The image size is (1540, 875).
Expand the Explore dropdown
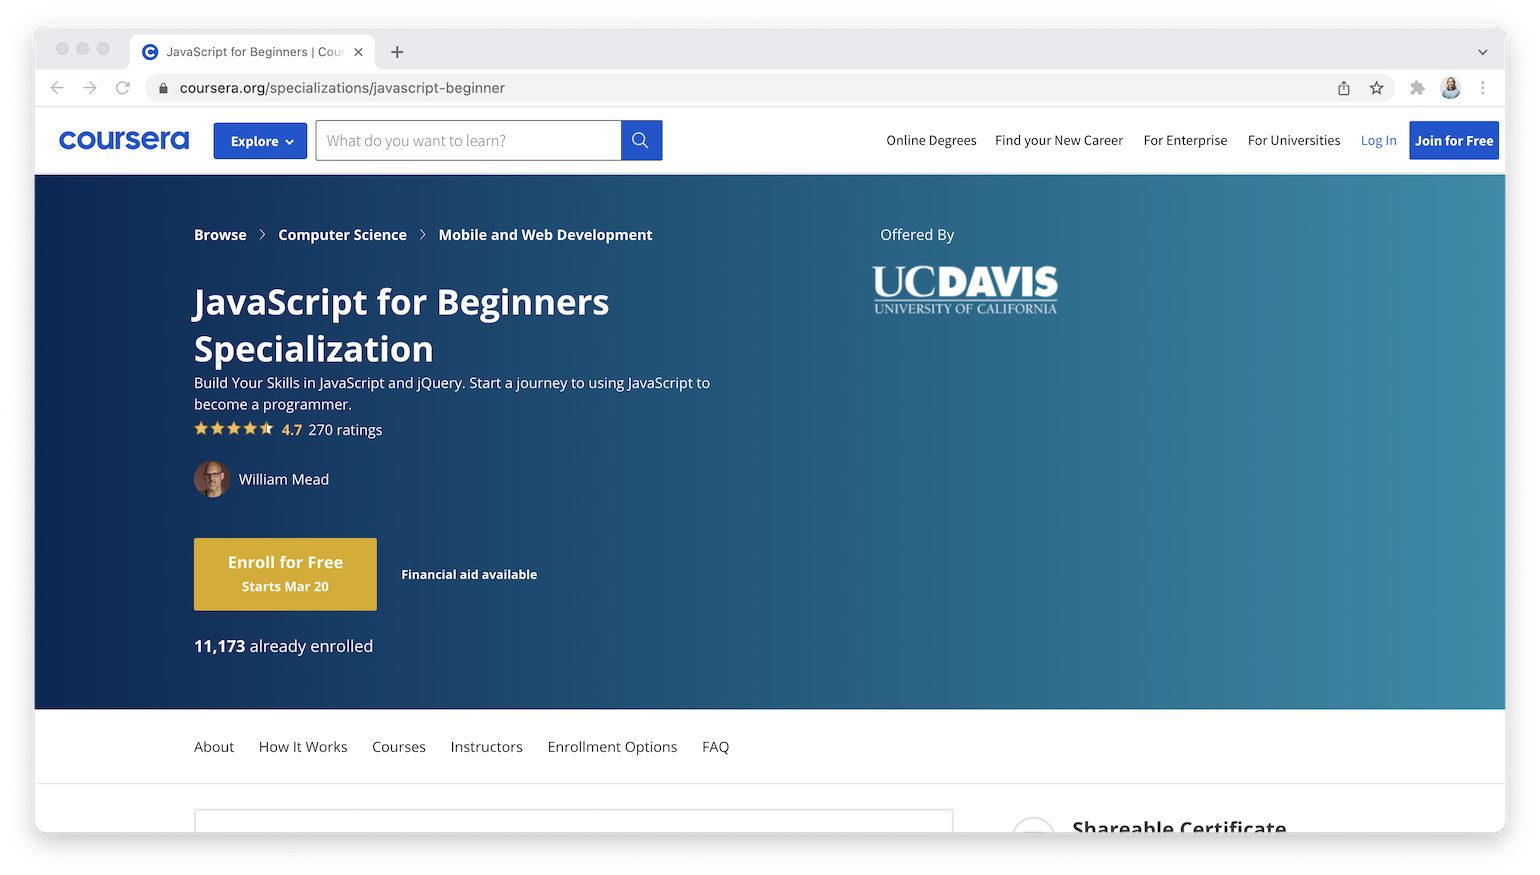(260, 141)
